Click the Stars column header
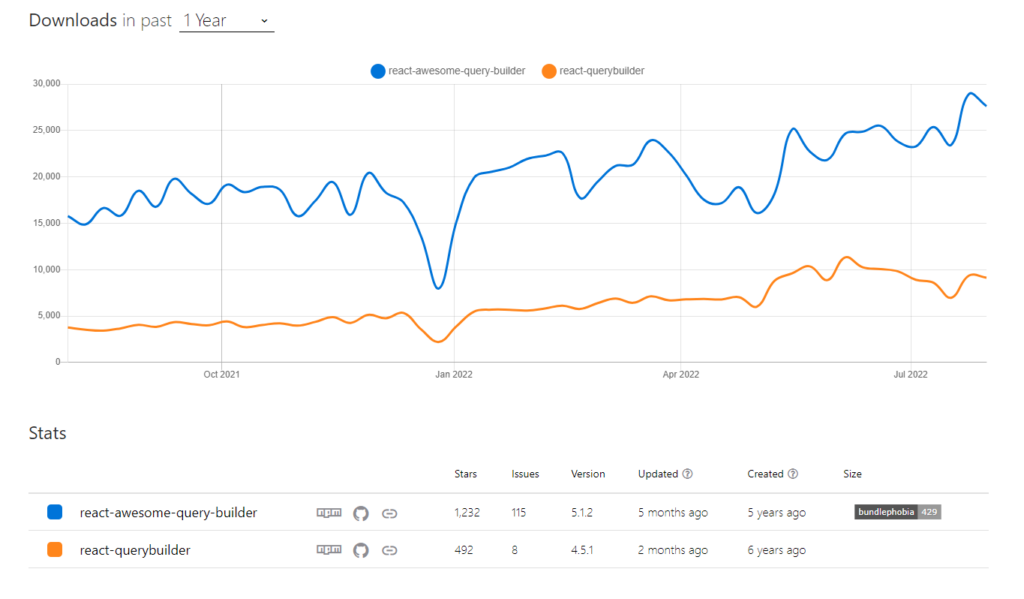1024x599 pixels. (x=465, y=474)
